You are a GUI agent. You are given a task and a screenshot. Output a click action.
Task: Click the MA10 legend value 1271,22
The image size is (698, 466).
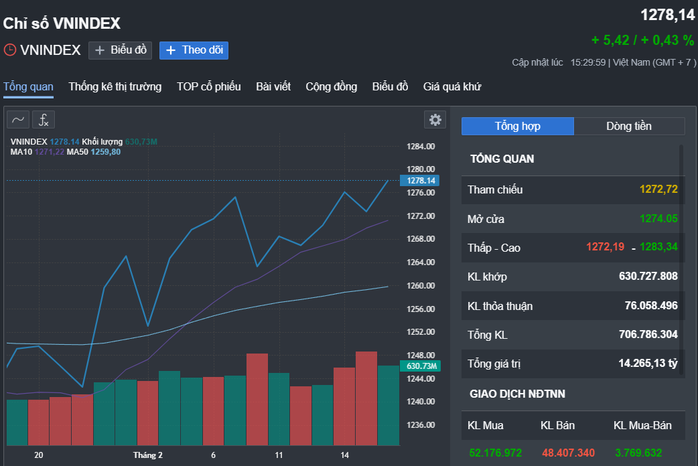(49, 152)
